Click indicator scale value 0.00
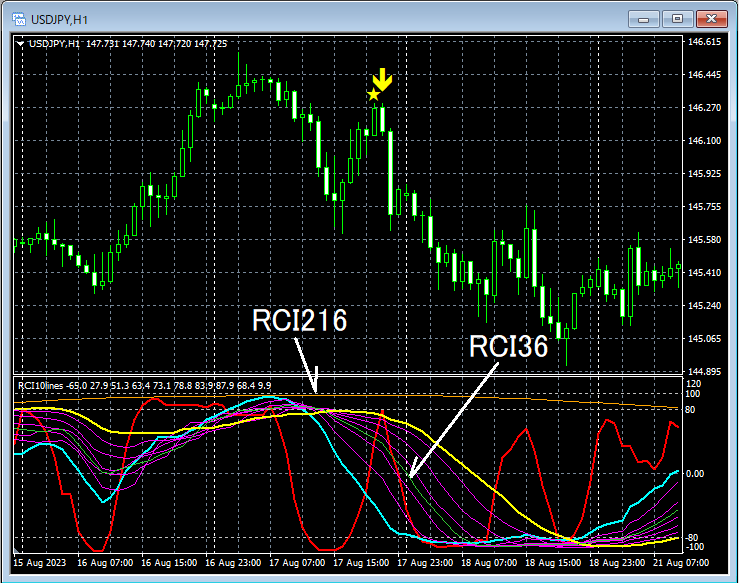The width and height of the screenshot is (740, 583). point(695,473)
